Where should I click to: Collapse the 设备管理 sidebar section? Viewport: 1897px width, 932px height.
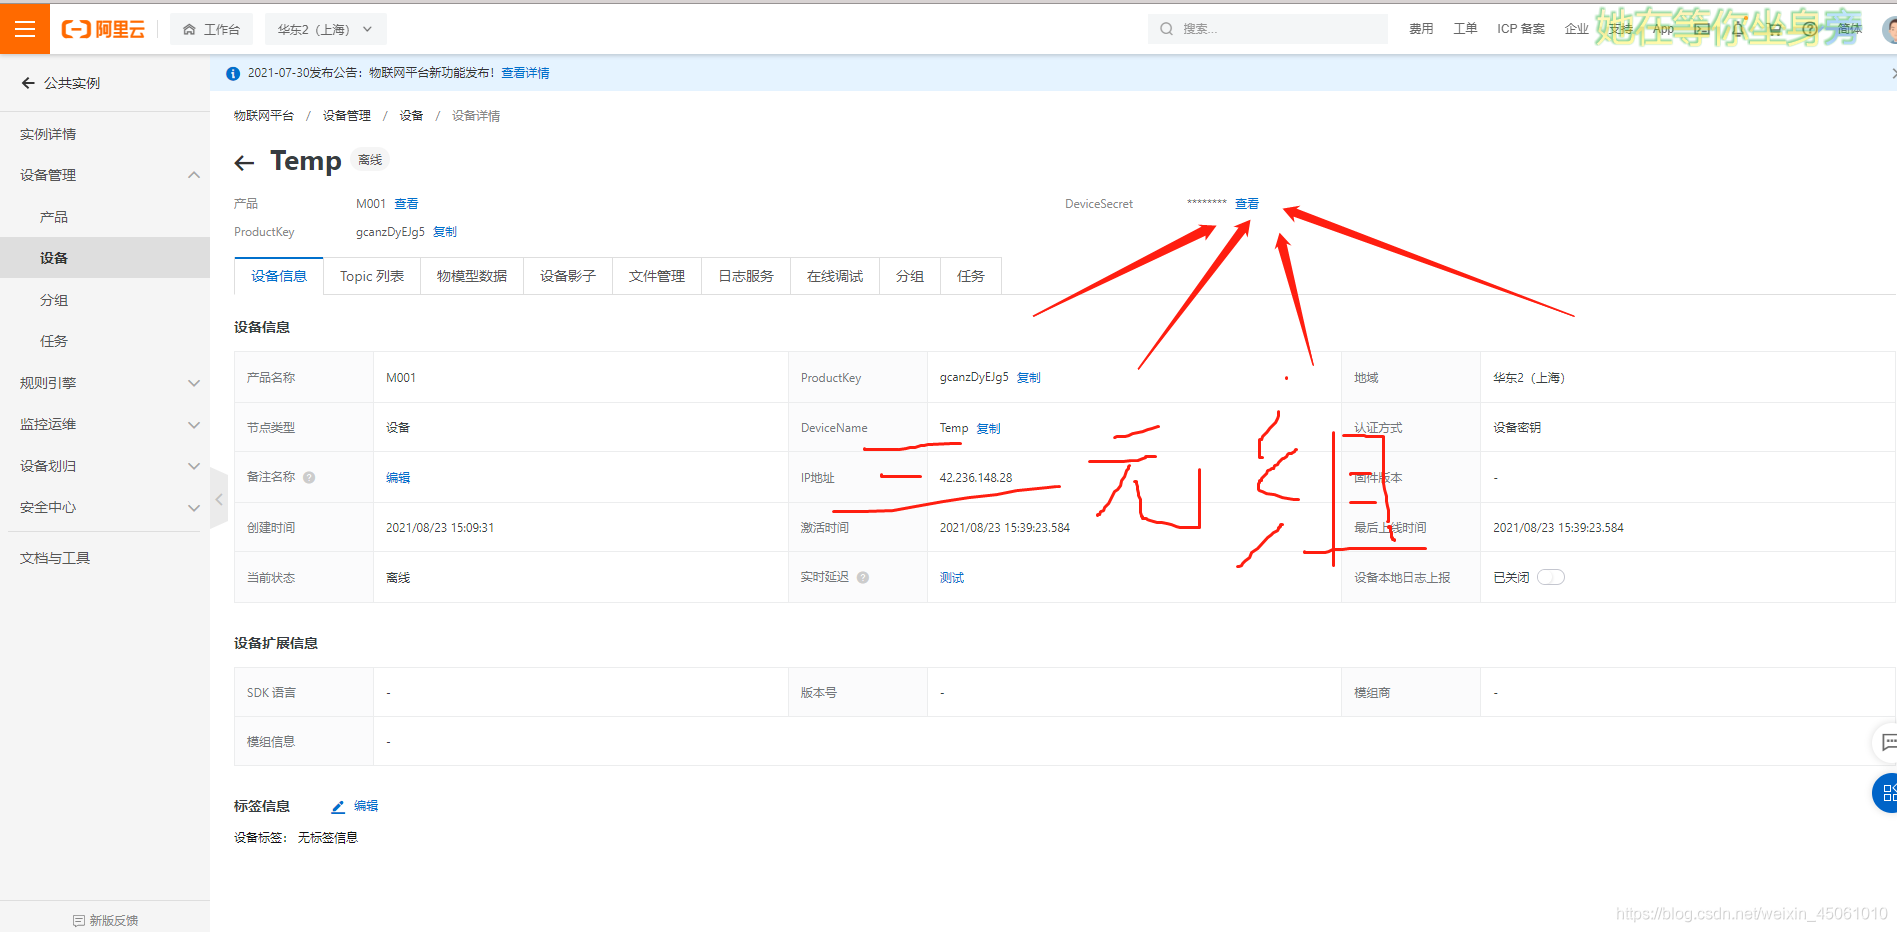[193, 174]
